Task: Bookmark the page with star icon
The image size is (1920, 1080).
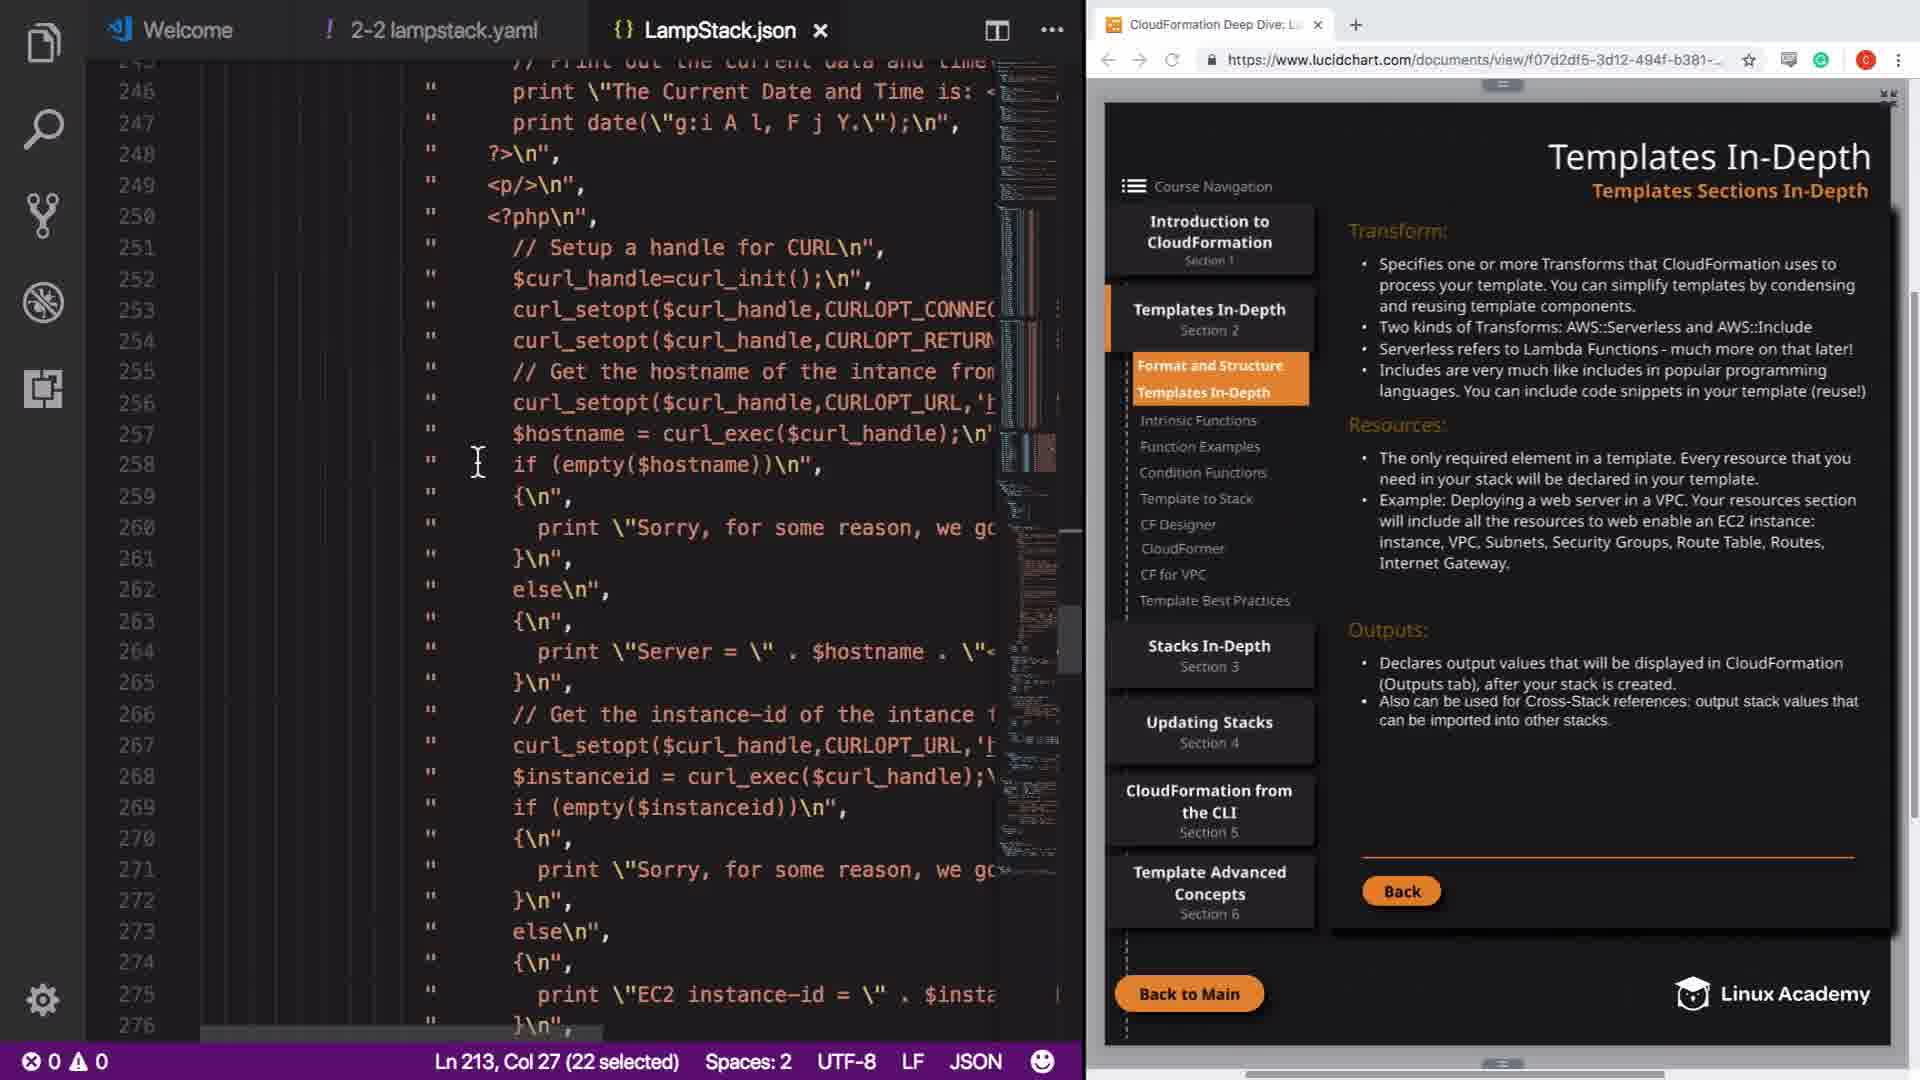Action: coord(1748,60)
